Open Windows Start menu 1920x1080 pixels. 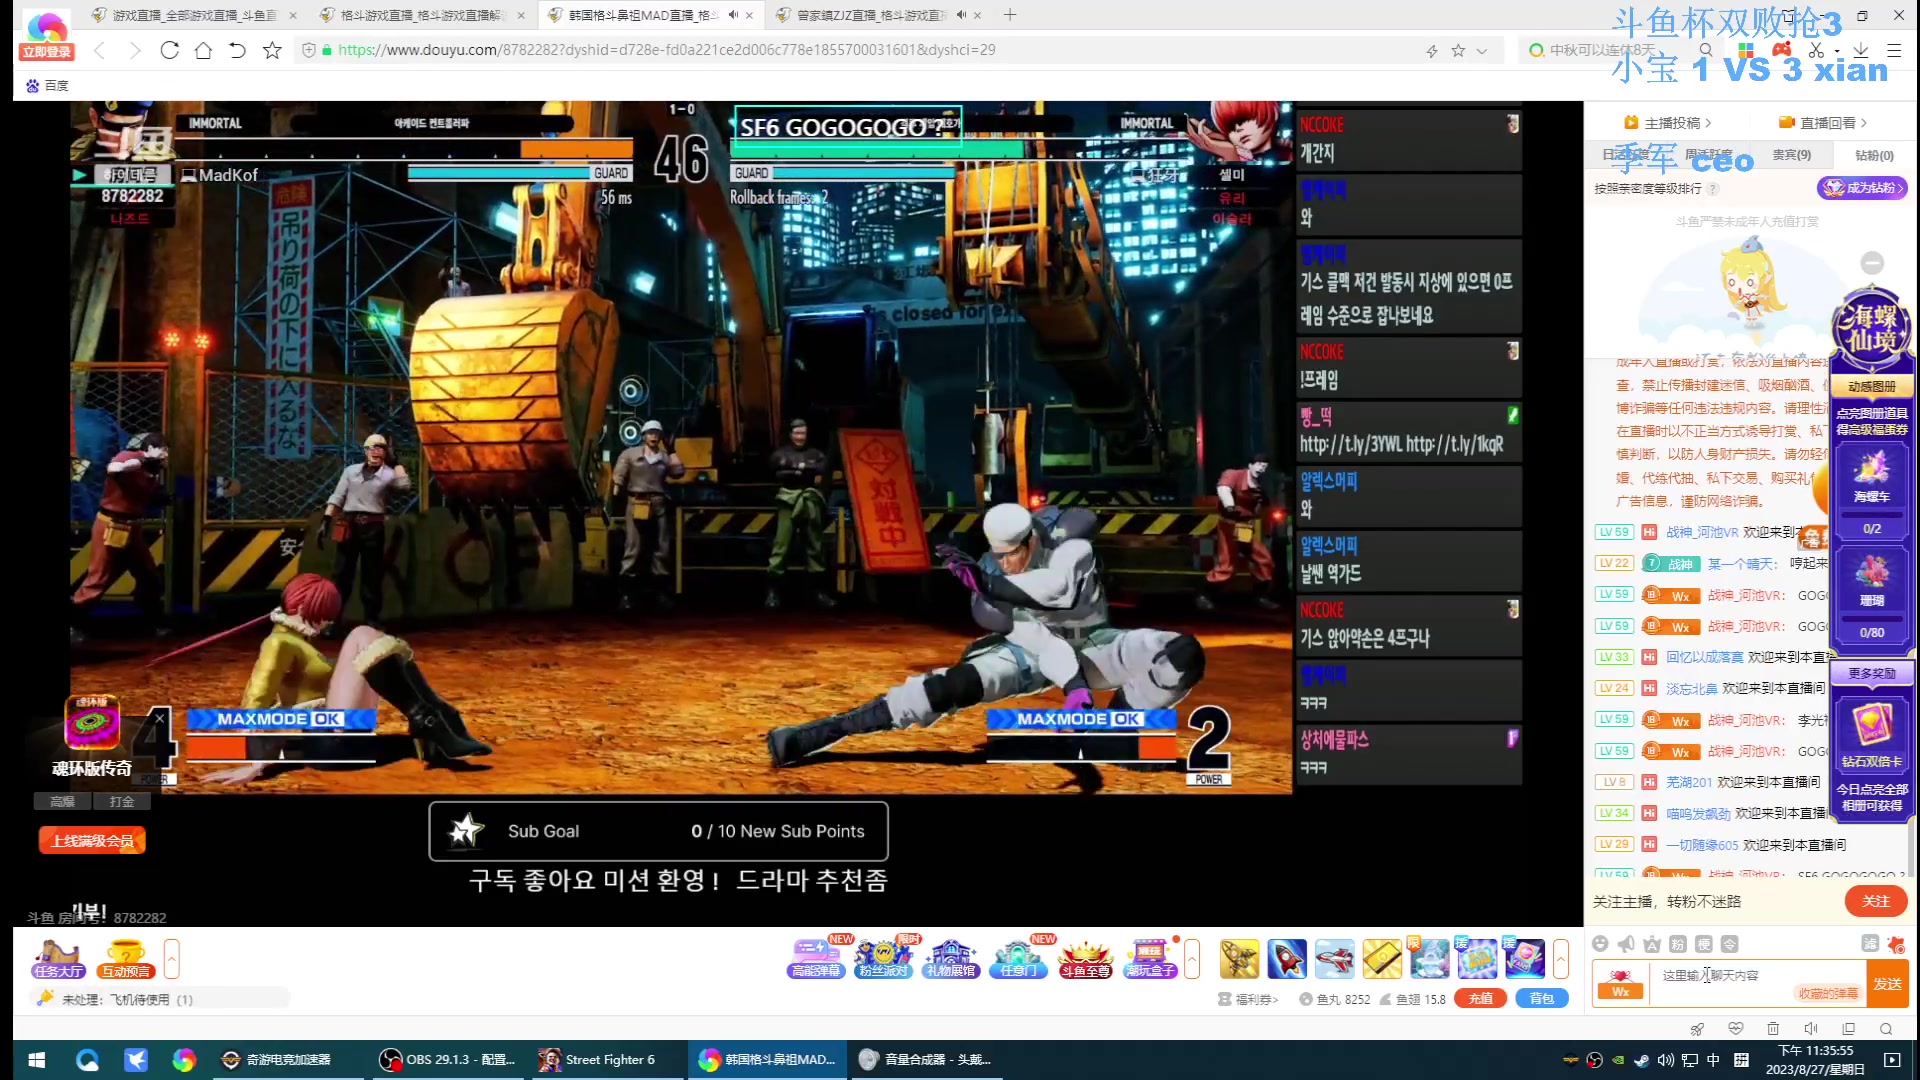(37, 1060)
